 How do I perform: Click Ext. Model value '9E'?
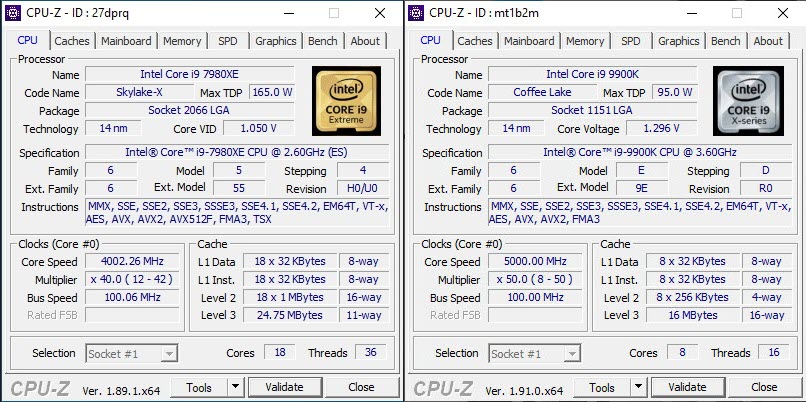tap(642, 188)
